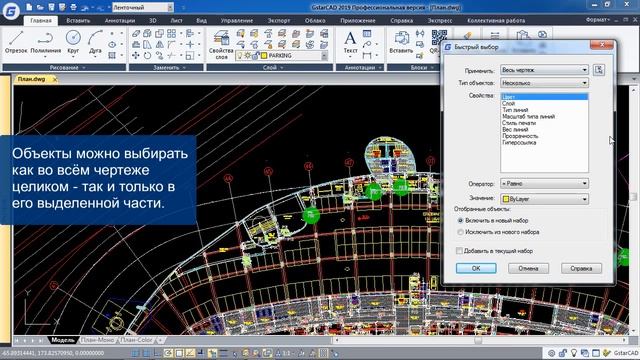The image size is (640, 360).
Task: Open the Оператор dropdown
Action: point(544,184)
